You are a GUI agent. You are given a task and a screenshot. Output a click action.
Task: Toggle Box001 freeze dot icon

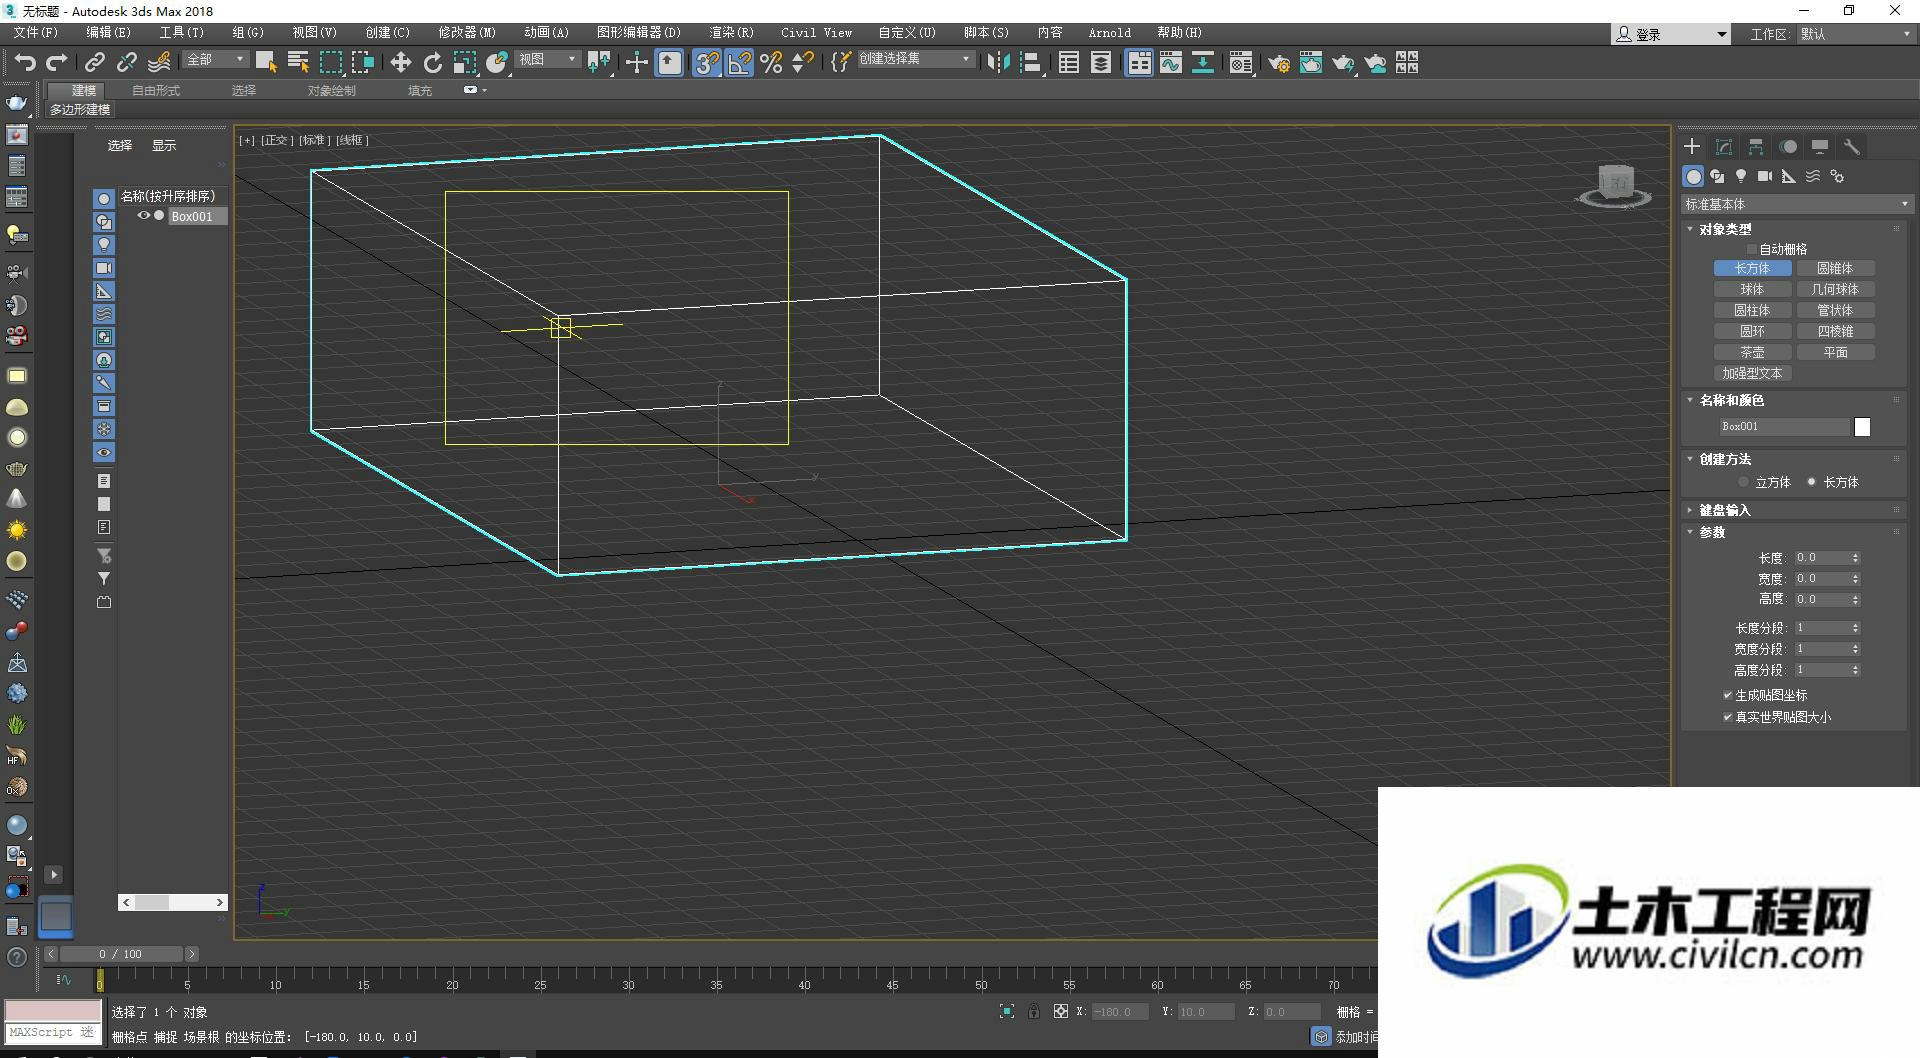click(159, 216)
